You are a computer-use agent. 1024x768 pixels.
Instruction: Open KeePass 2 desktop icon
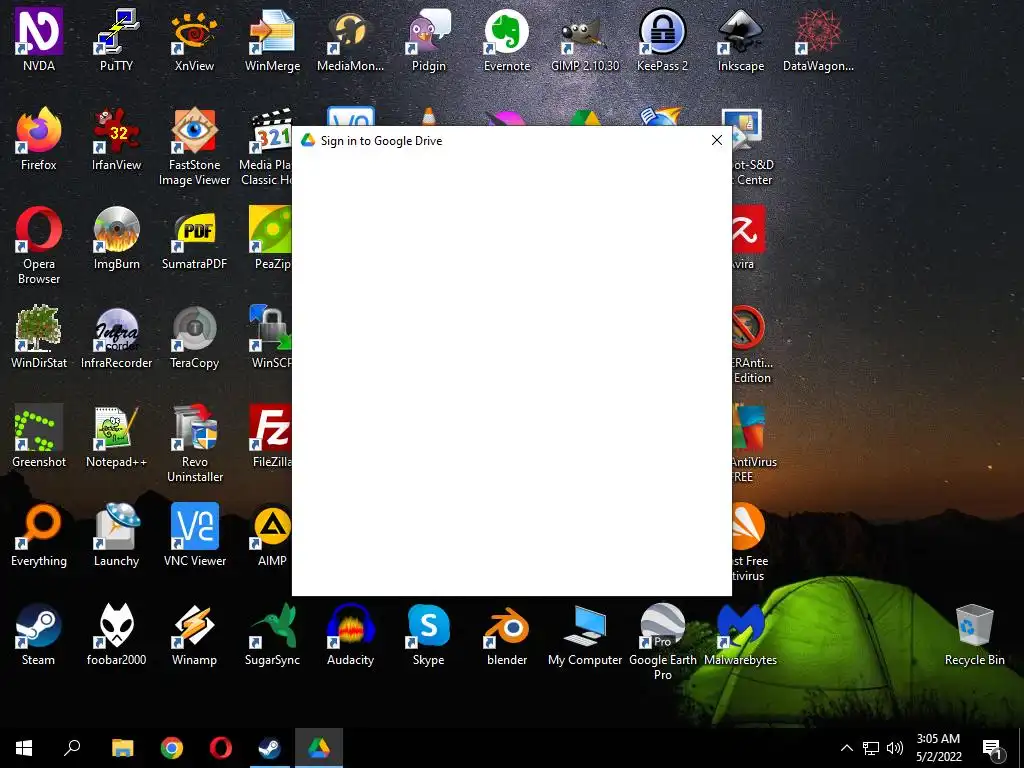662,39
